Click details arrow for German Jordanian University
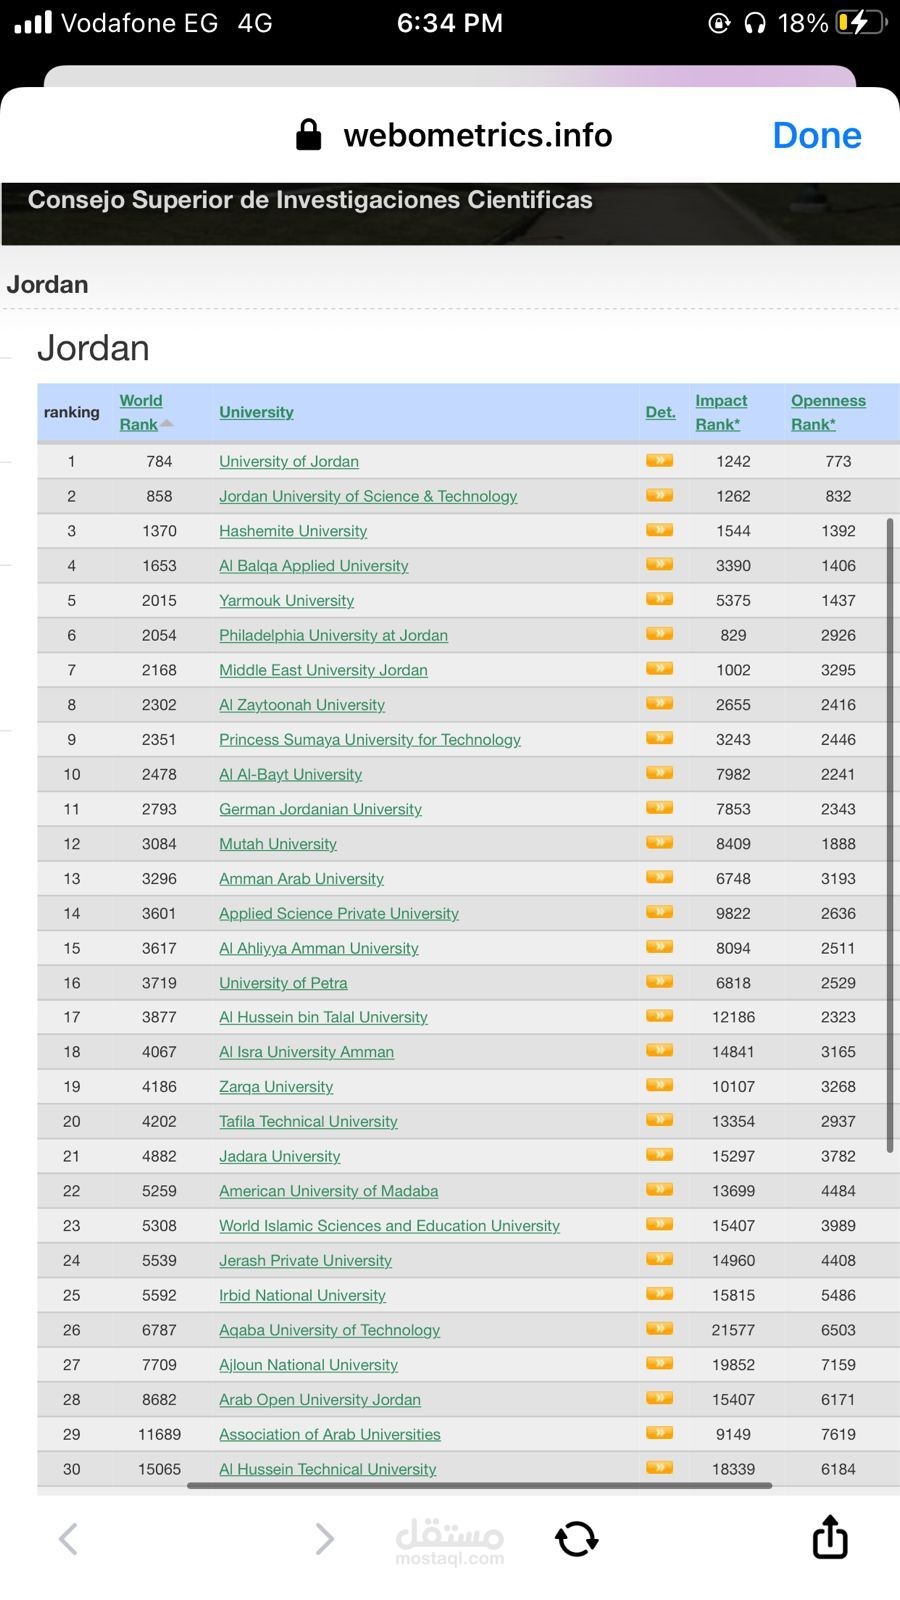Screen dimensions: 900x1600 pyautogui.click(x=659, y=807)
